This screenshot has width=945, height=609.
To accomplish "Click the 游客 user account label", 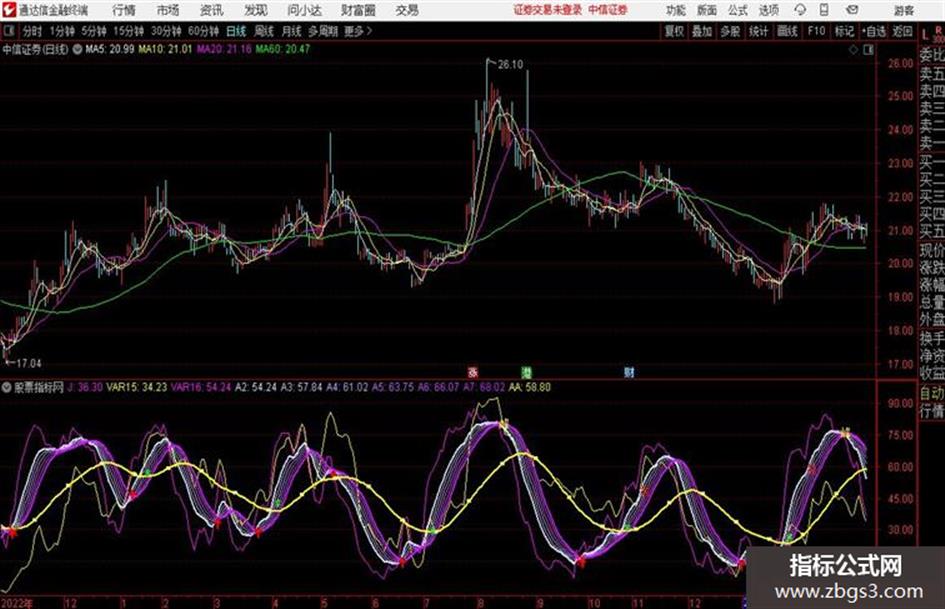I will click(x=903, y=10).
